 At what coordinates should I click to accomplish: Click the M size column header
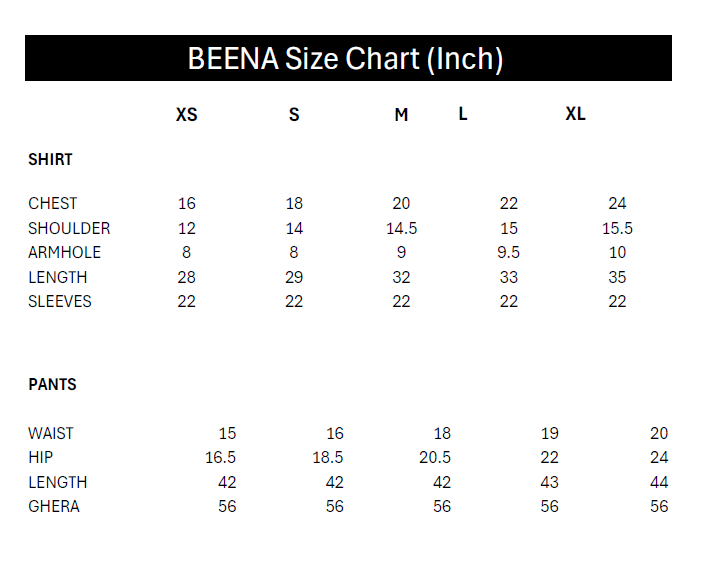point(401,115)
